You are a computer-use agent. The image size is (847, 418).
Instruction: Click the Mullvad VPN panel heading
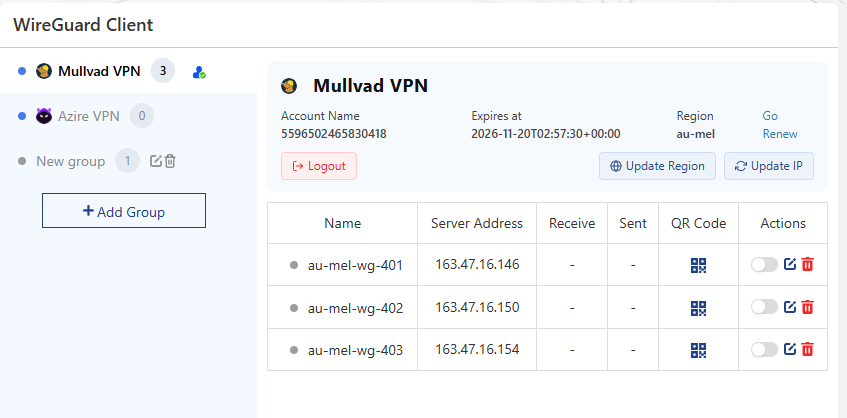[371, 86]
